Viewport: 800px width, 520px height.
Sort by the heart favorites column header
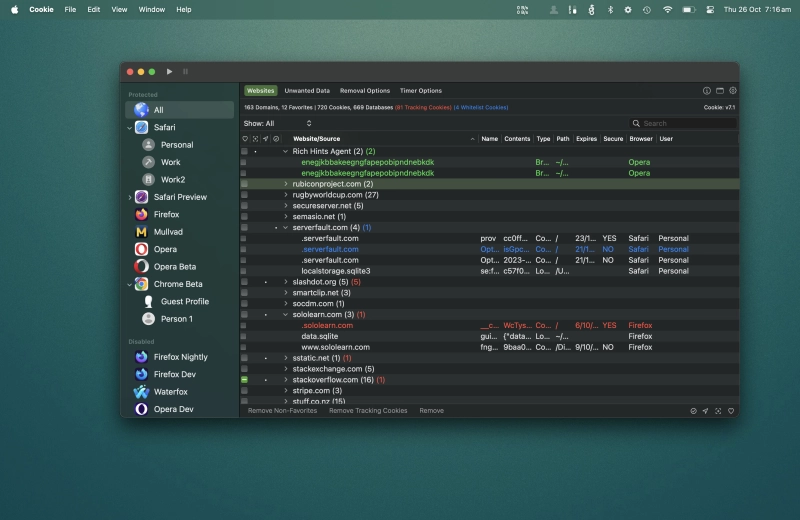(245, 139)
